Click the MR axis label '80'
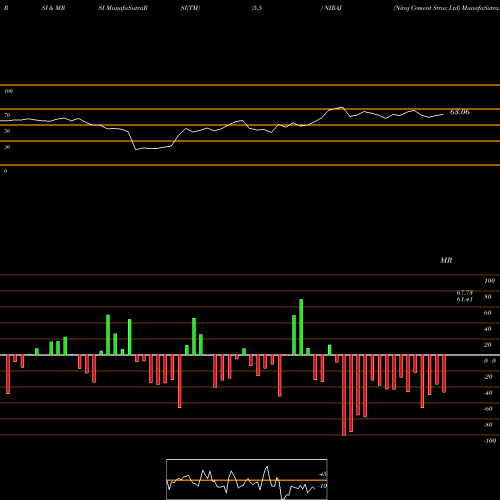500x500 pixels. pyautogui.click(x=488, y=297)
